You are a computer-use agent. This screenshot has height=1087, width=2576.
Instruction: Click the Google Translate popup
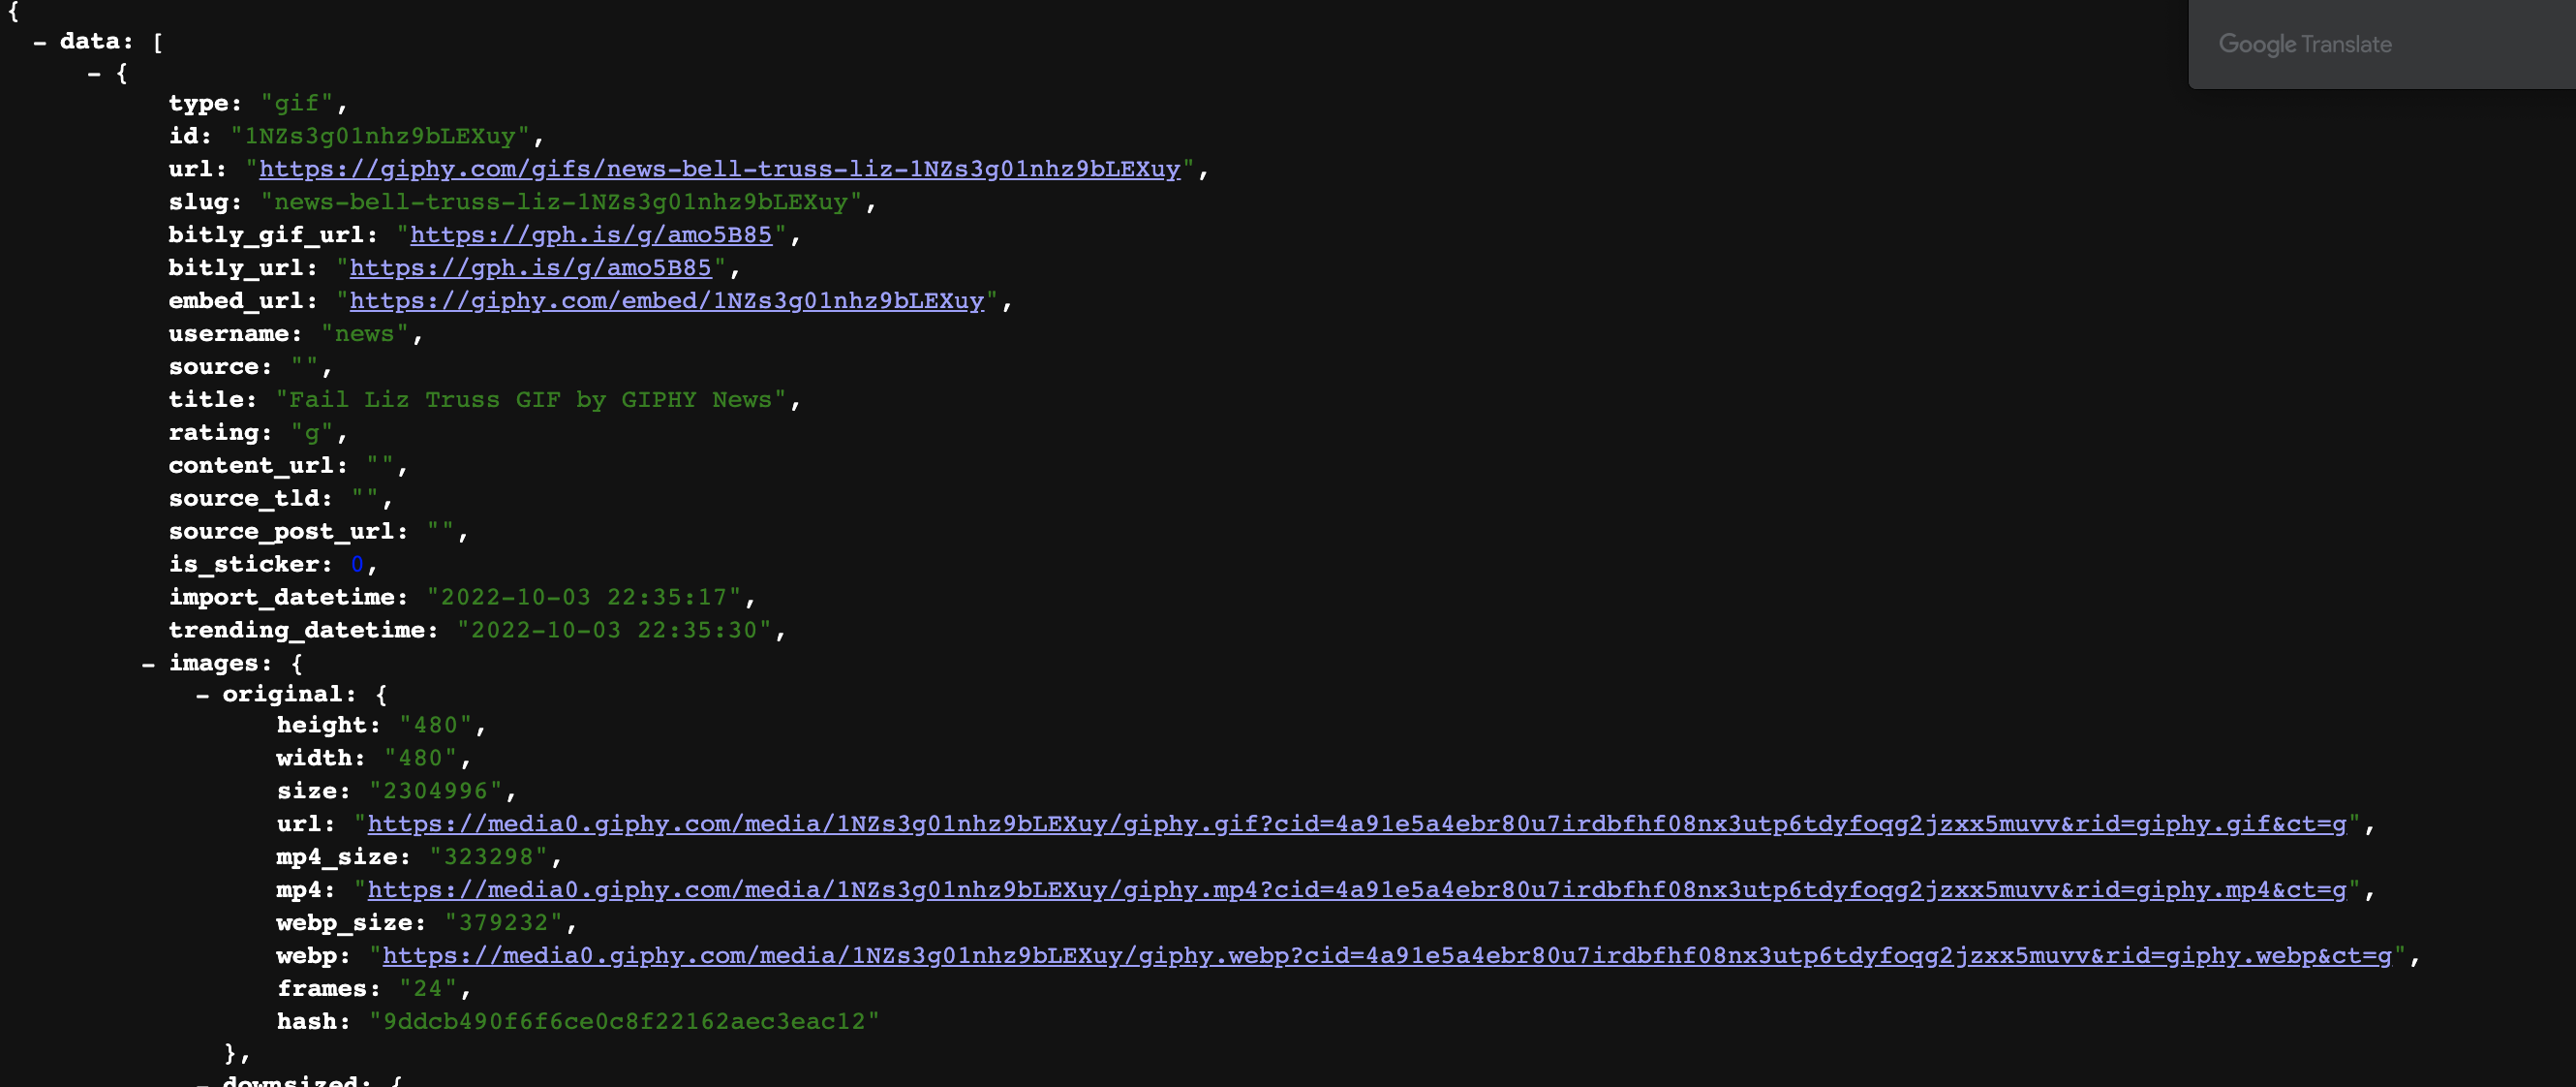pyautogui.click(x=2304, y=44)
